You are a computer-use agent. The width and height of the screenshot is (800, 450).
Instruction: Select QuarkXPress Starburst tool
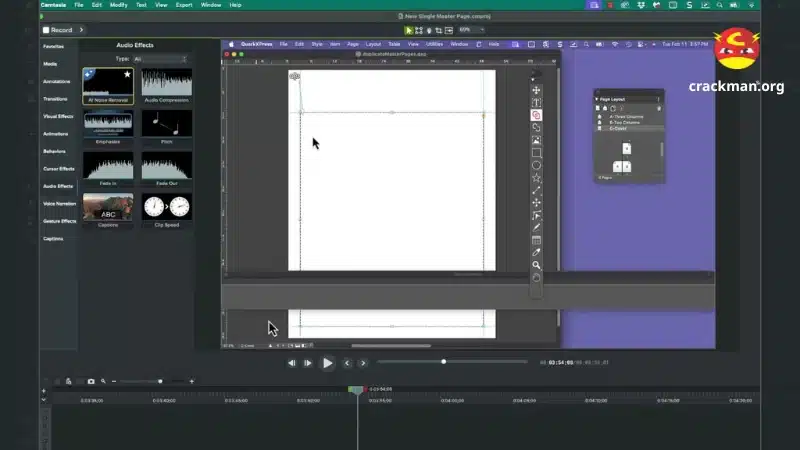tap(536, 178)
